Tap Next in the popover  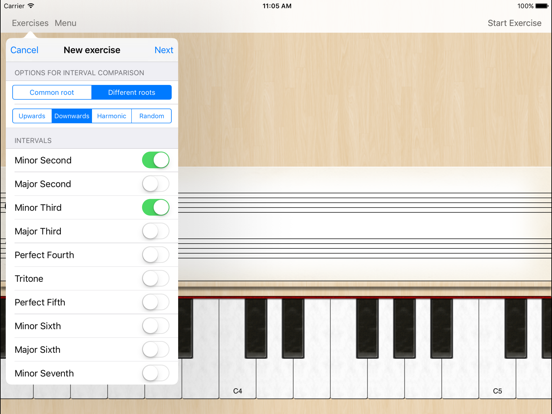tap(164, 50)
